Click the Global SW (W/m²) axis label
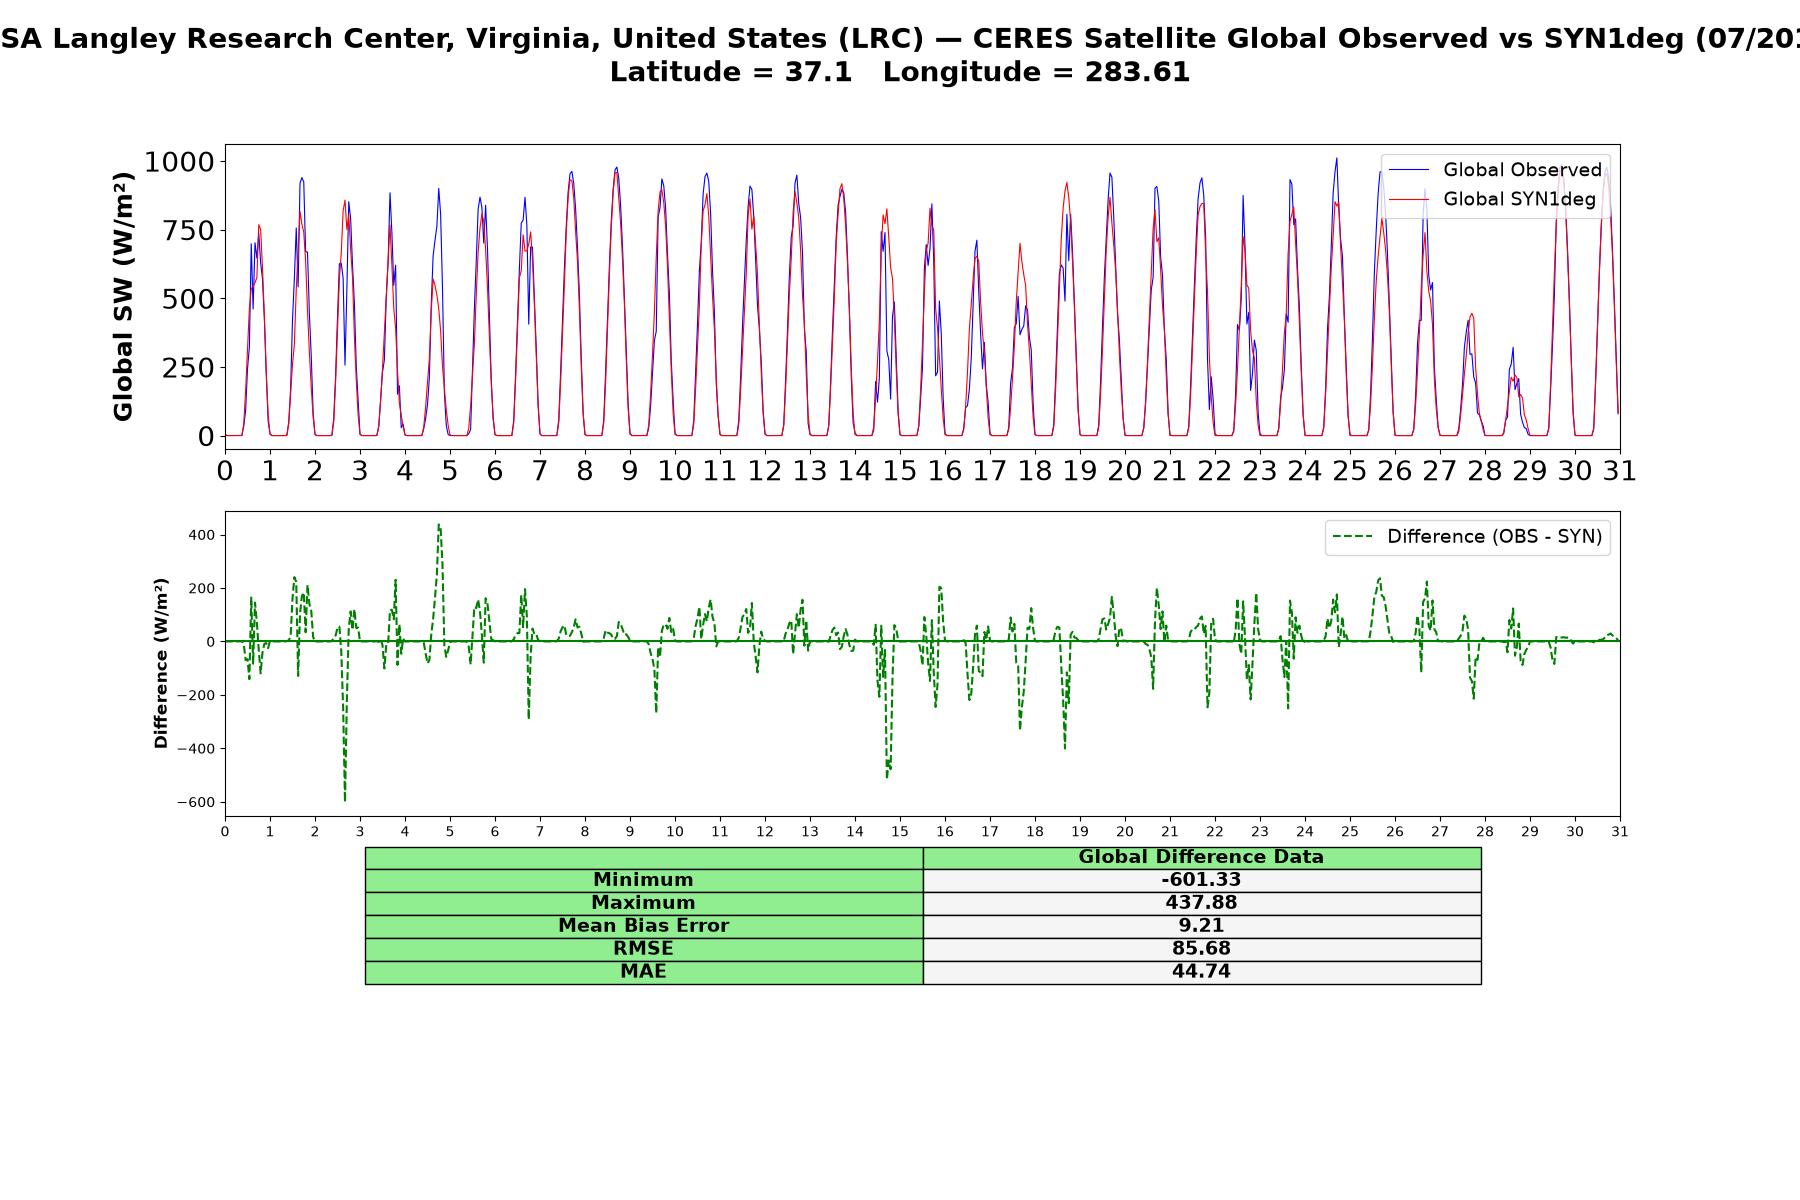The image size is (1800, 1200). coord(123,297)
